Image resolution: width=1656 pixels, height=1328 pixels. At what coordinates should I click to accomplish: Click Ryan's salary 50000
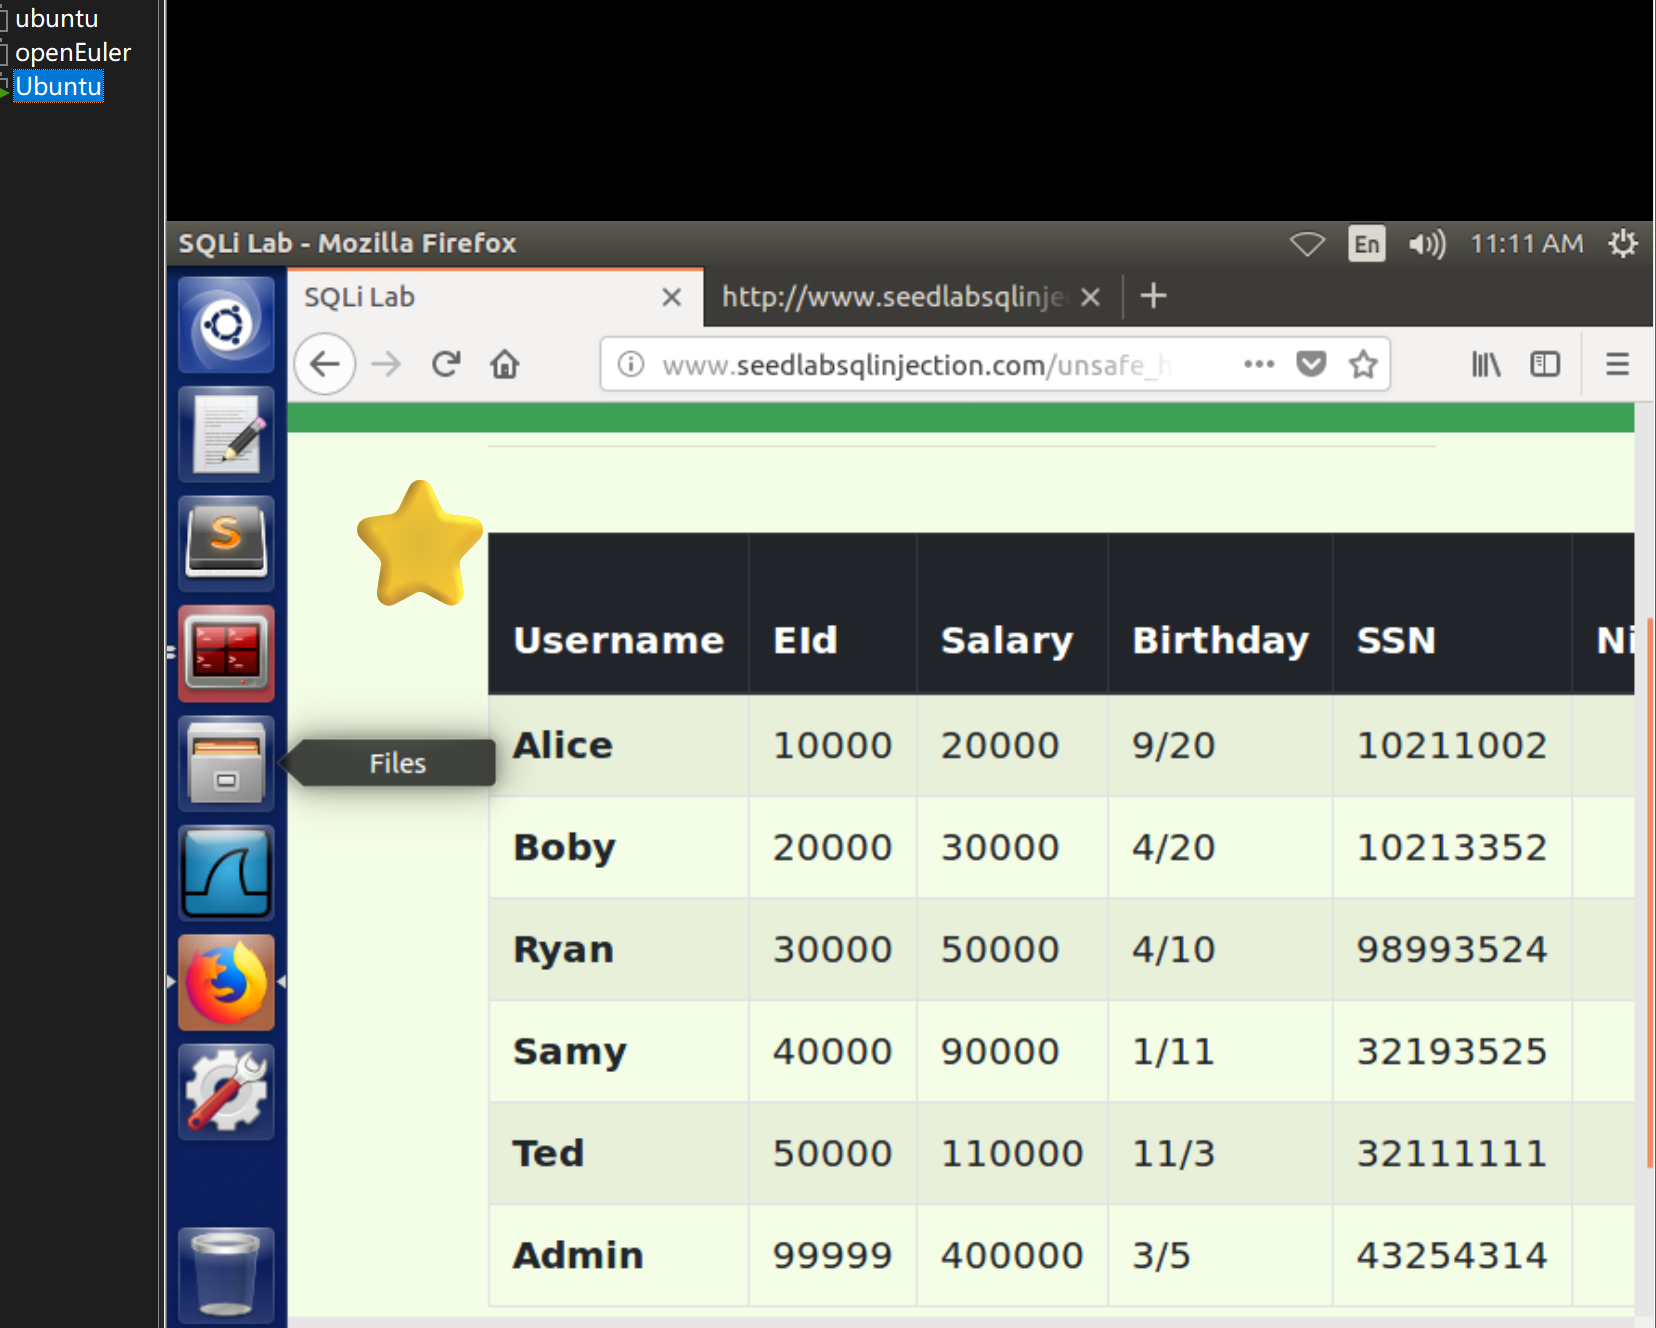coord(1000,949)
